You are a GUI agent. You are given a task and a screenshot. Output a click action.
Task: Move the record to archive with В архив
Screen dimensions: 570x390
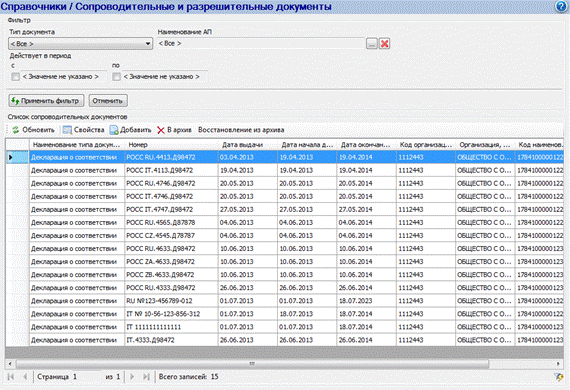coord(174,130)
